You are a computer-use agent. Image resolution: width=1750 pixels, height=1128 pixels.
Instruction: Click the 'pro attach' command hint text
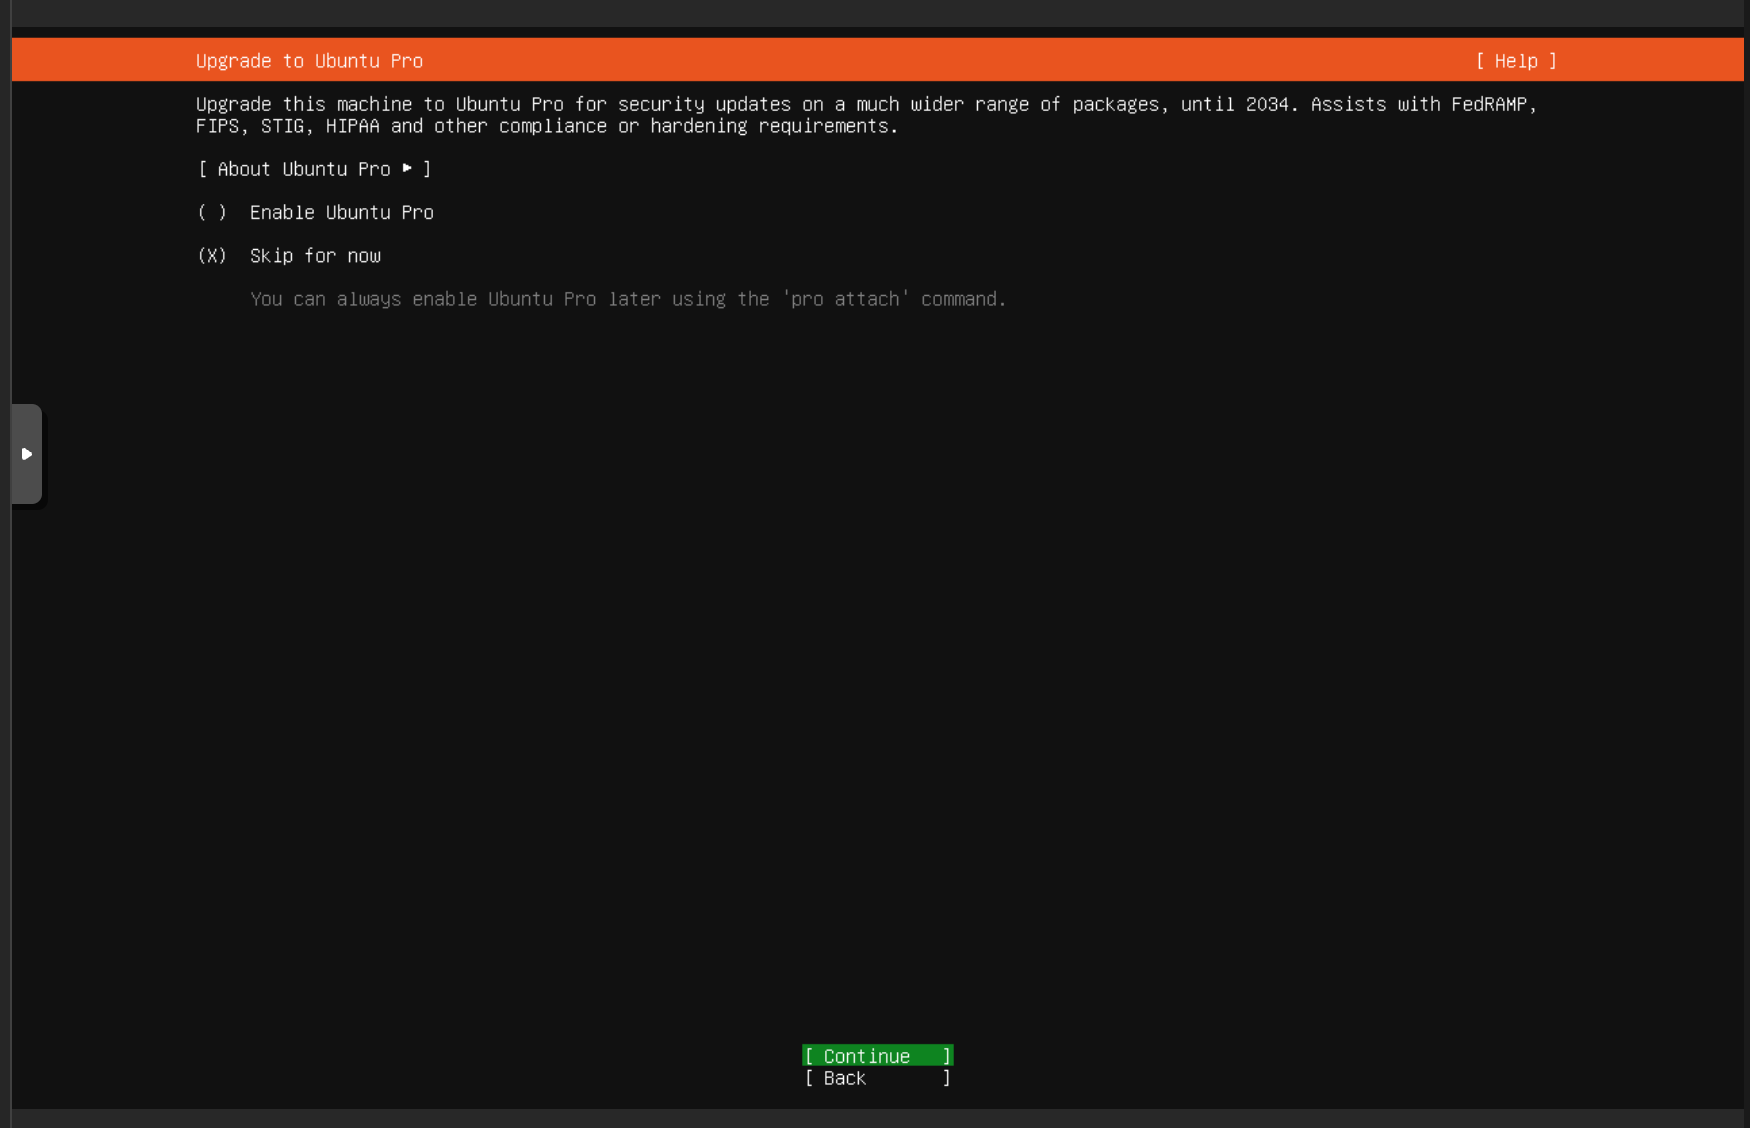pos(628,299)
